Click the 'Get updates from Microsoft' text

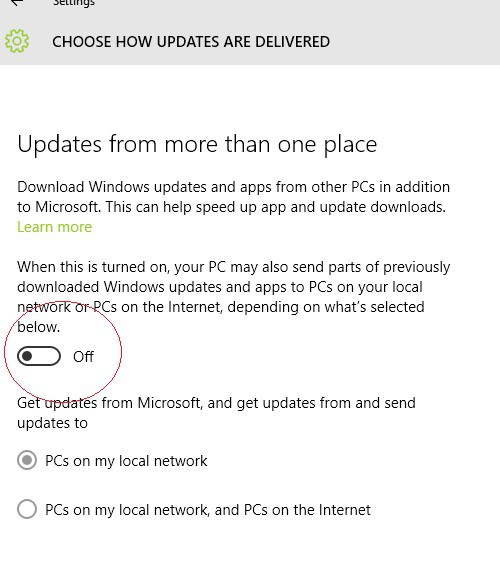coord(216,403)
